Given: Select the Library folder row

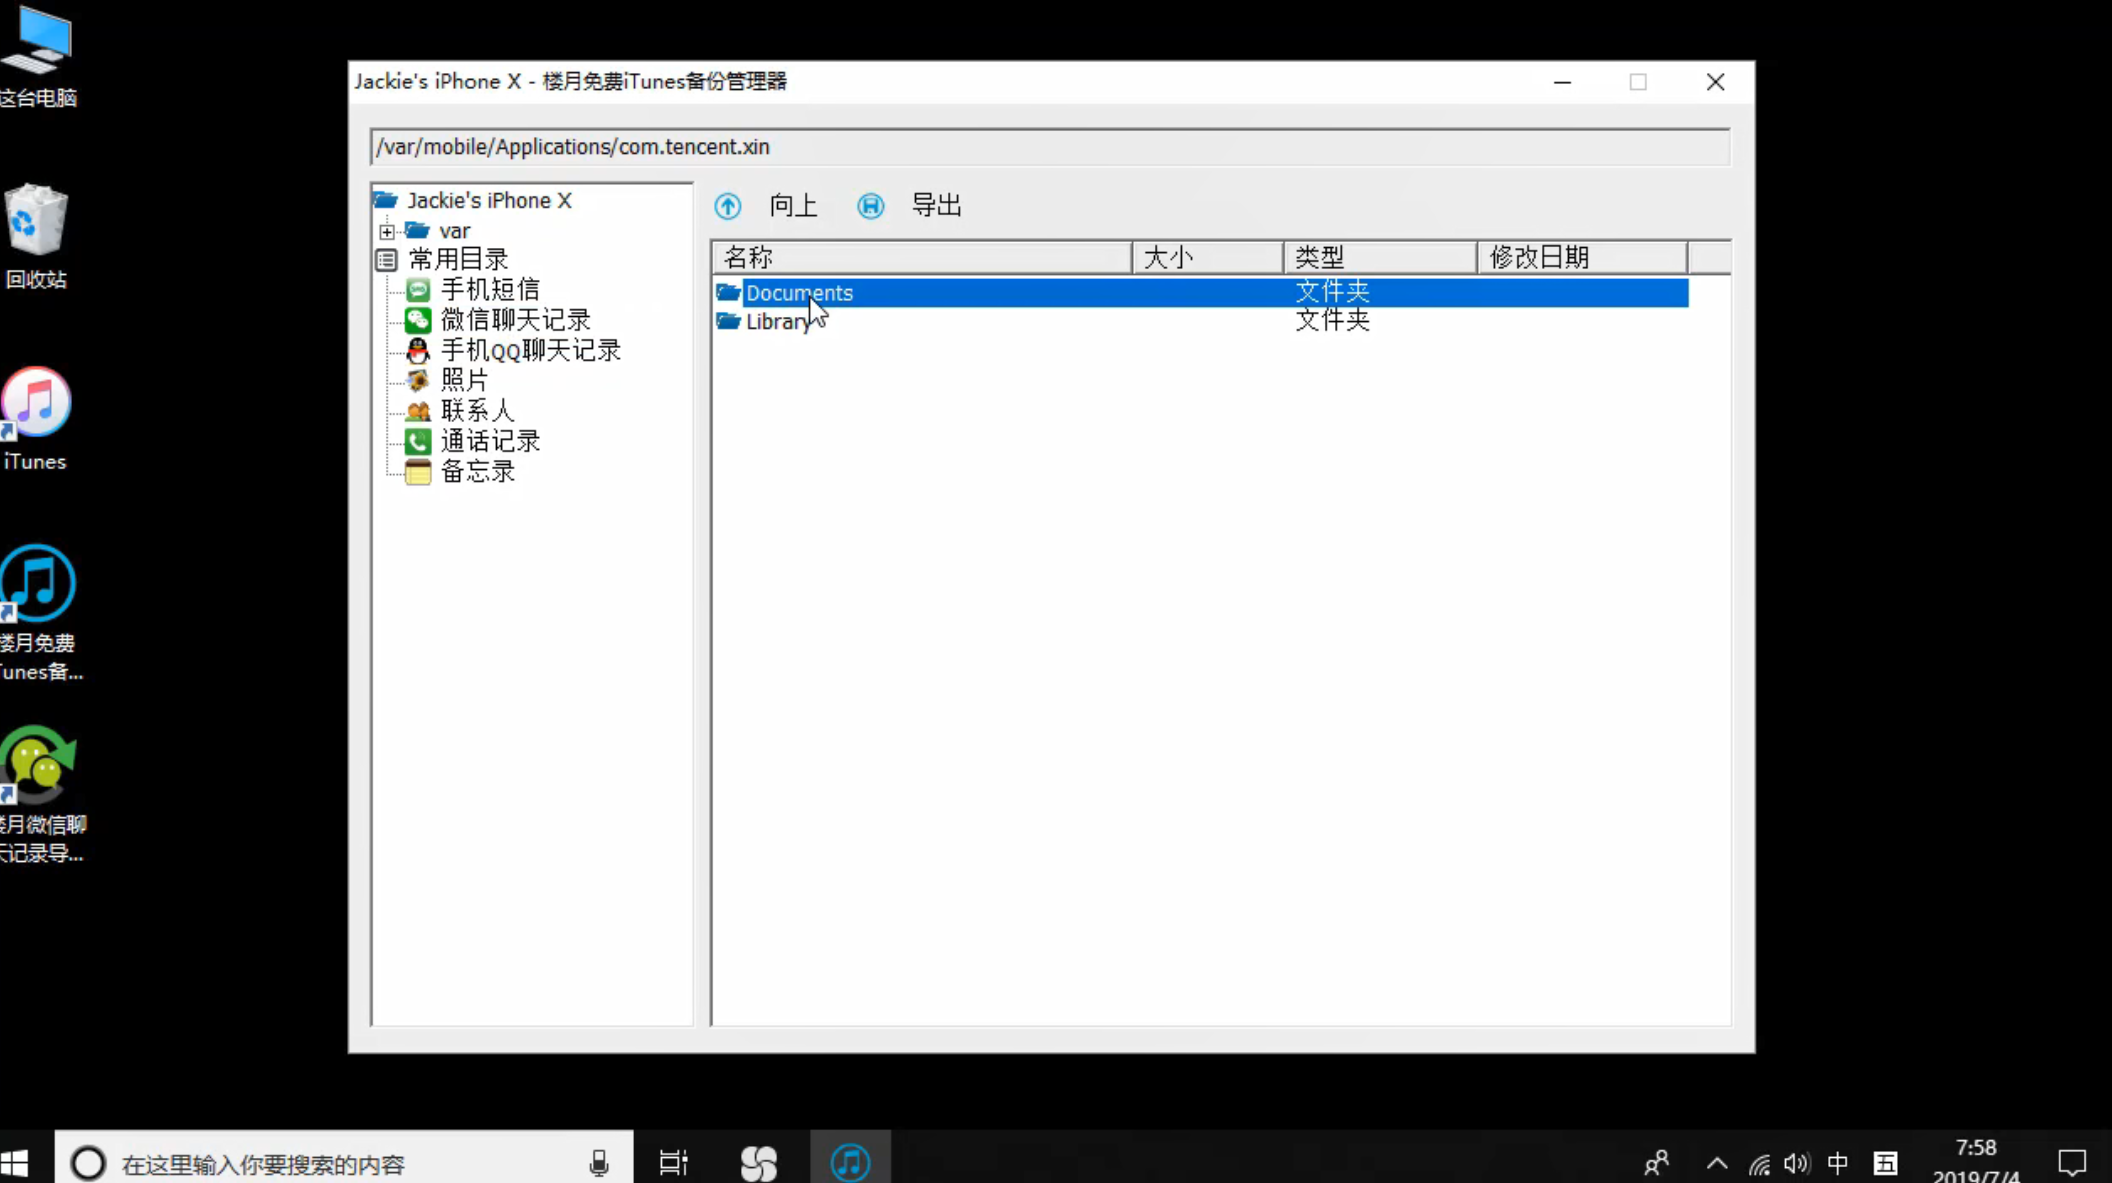Looking at the screenshot, I should (1200, 321).
